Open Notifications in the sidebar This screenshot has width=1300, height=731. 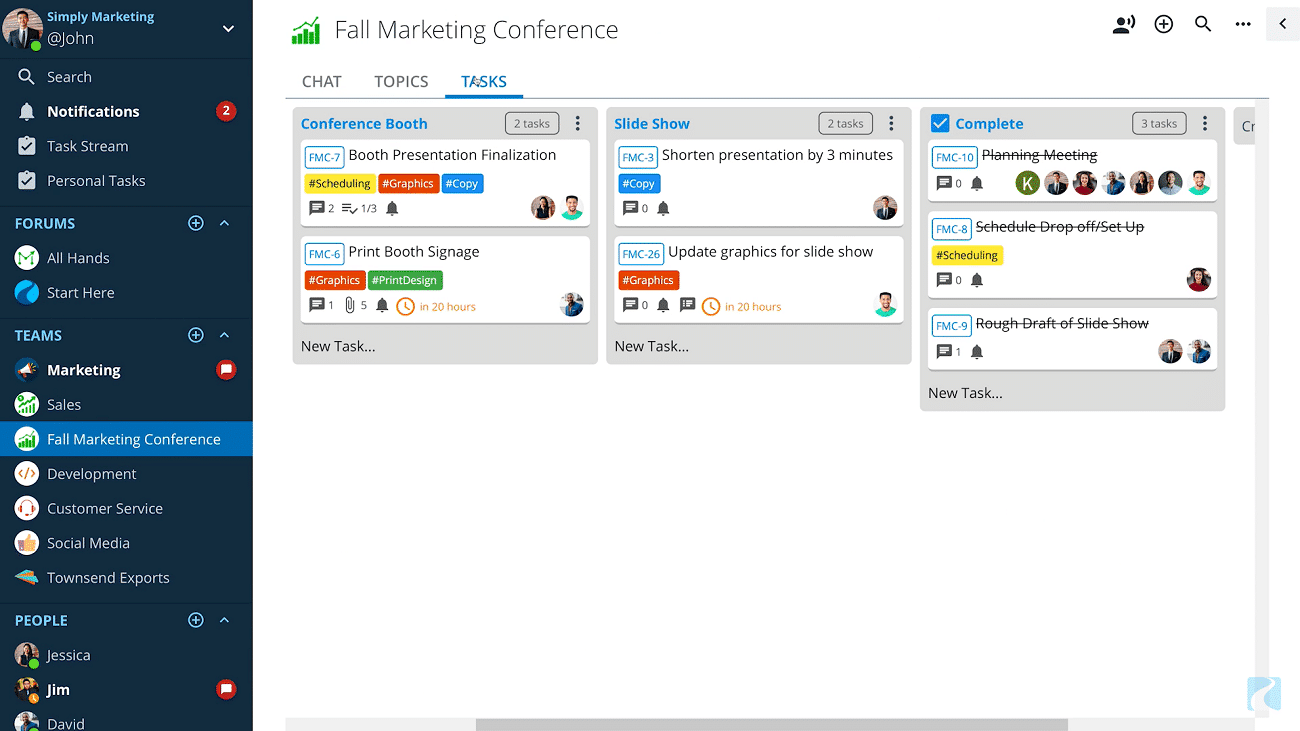pos(93,111)
